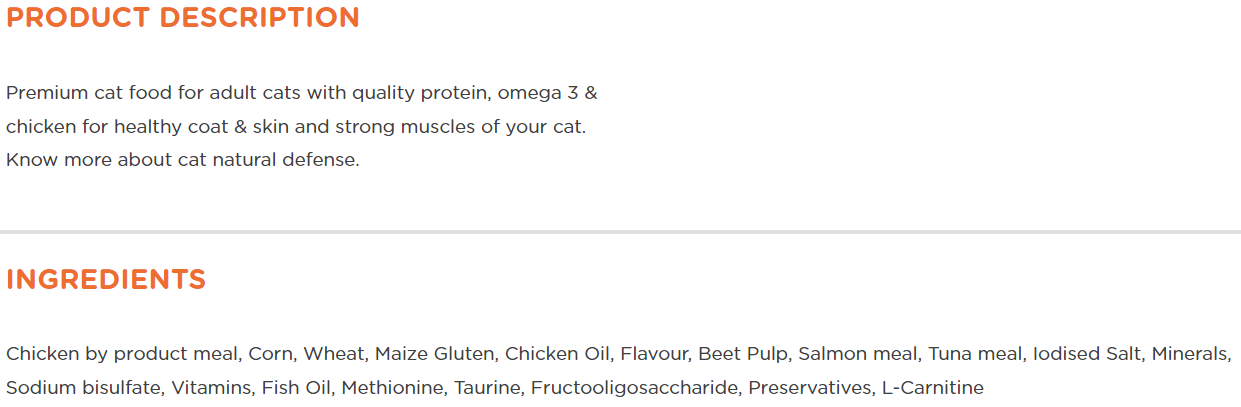
Task: Click the 'chicken for healthy coat & skin' line
Action: coord(296,128)
